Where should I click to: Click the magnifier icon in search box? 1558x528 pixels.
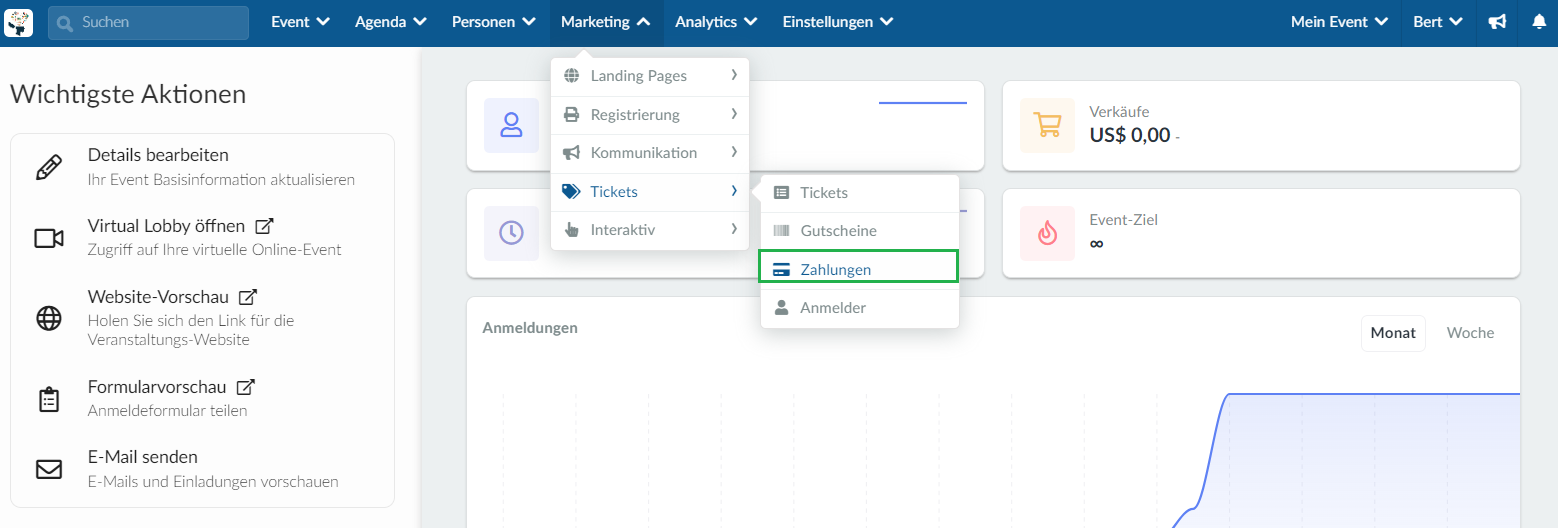[x=66, y=22]
